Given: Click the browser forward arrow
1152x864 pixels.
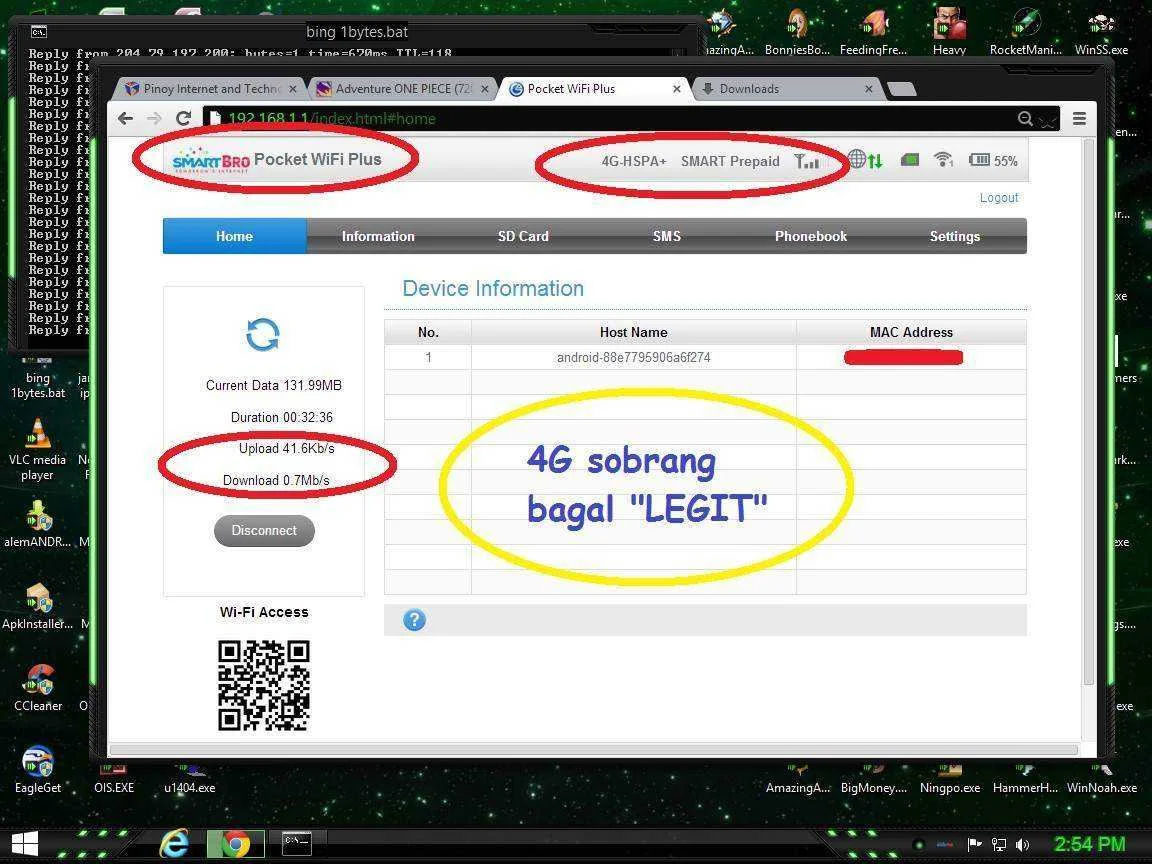Looking at the screenshot, I should pos(154,118).
